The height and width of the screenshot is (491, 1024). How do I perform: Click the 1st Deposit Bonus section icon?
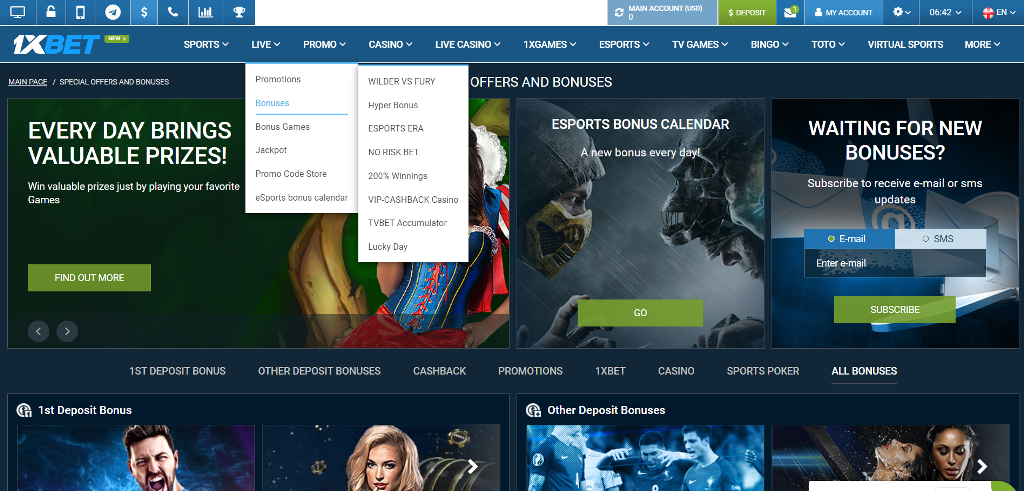coord(24,410)
